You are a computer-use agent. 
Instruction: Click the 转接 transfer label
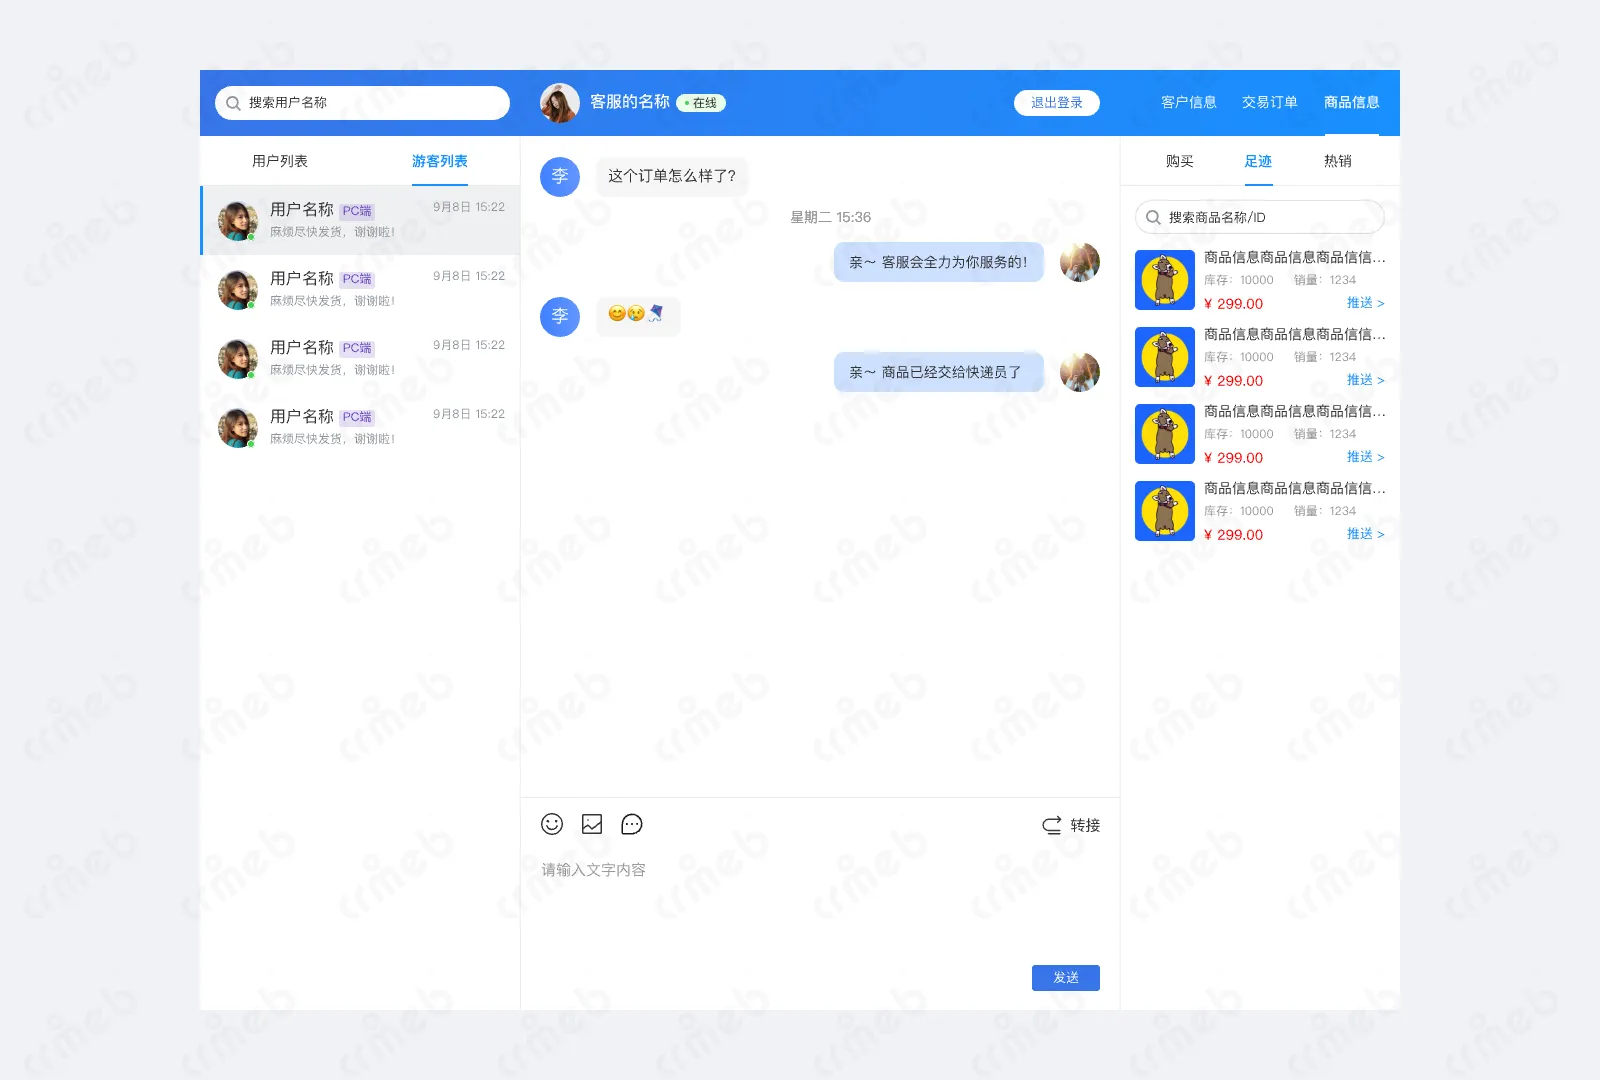tap(1085, 825)
